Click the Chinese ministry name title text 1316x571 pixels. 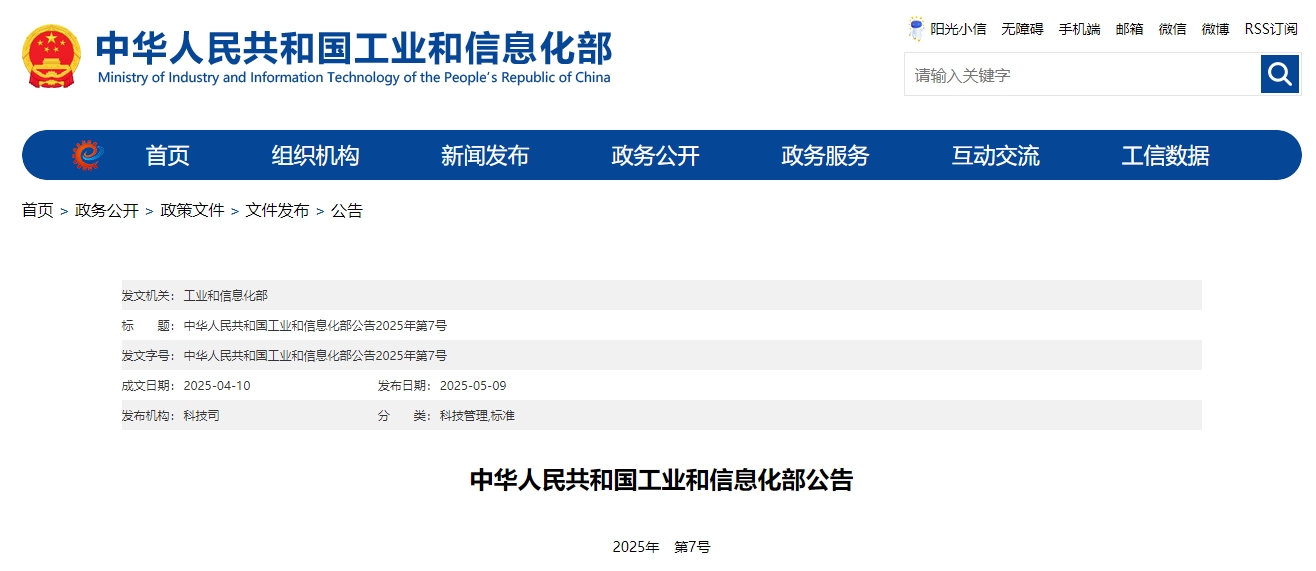(x=354, y=47)
